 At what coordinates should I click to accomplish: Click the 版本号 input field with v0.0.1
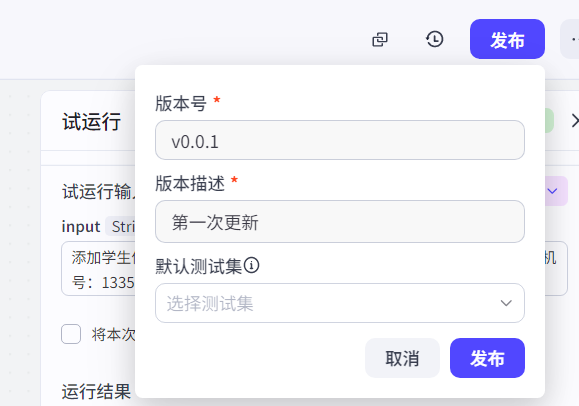click(340, 140)
